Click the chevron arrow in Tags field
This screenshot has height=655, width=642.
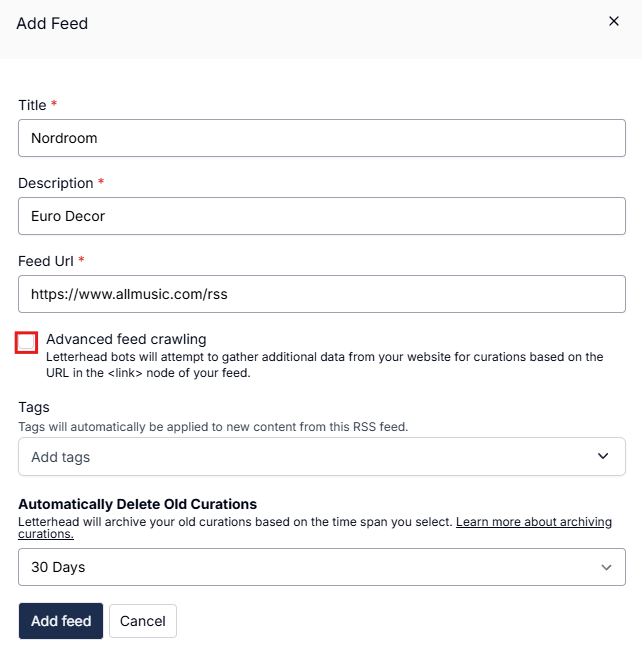603,456
